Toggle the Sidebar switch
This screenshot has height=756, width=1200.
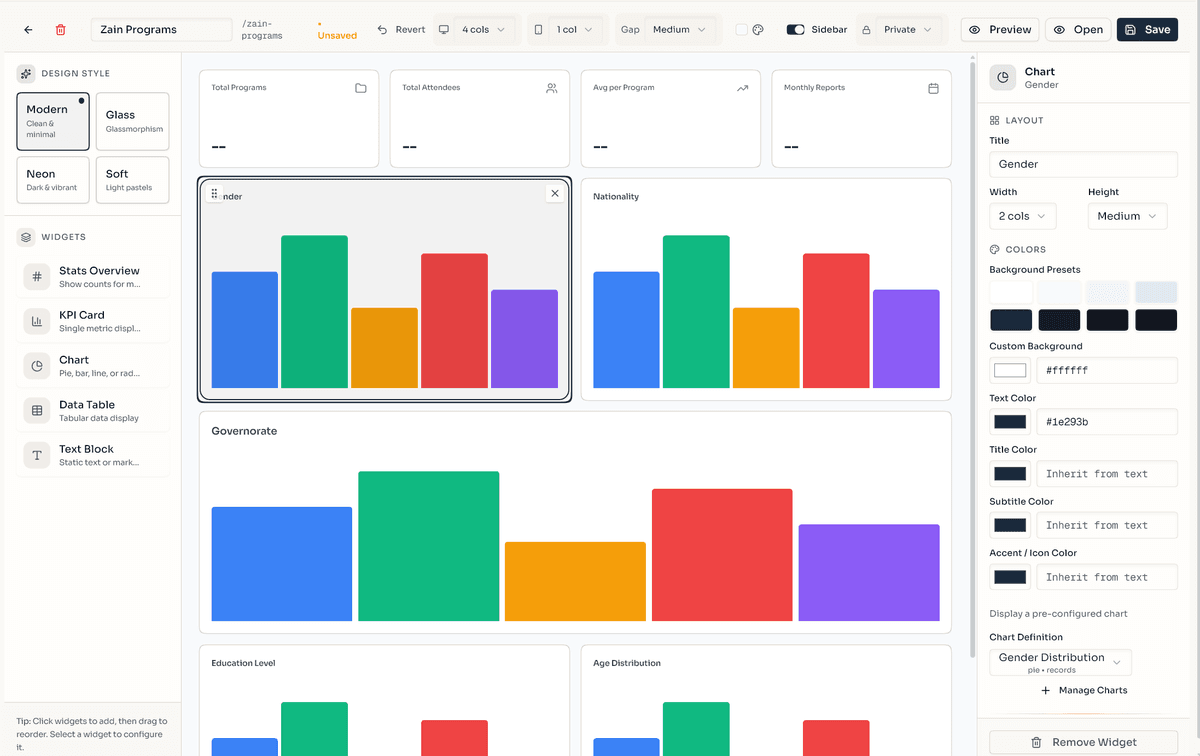[795, 30]
